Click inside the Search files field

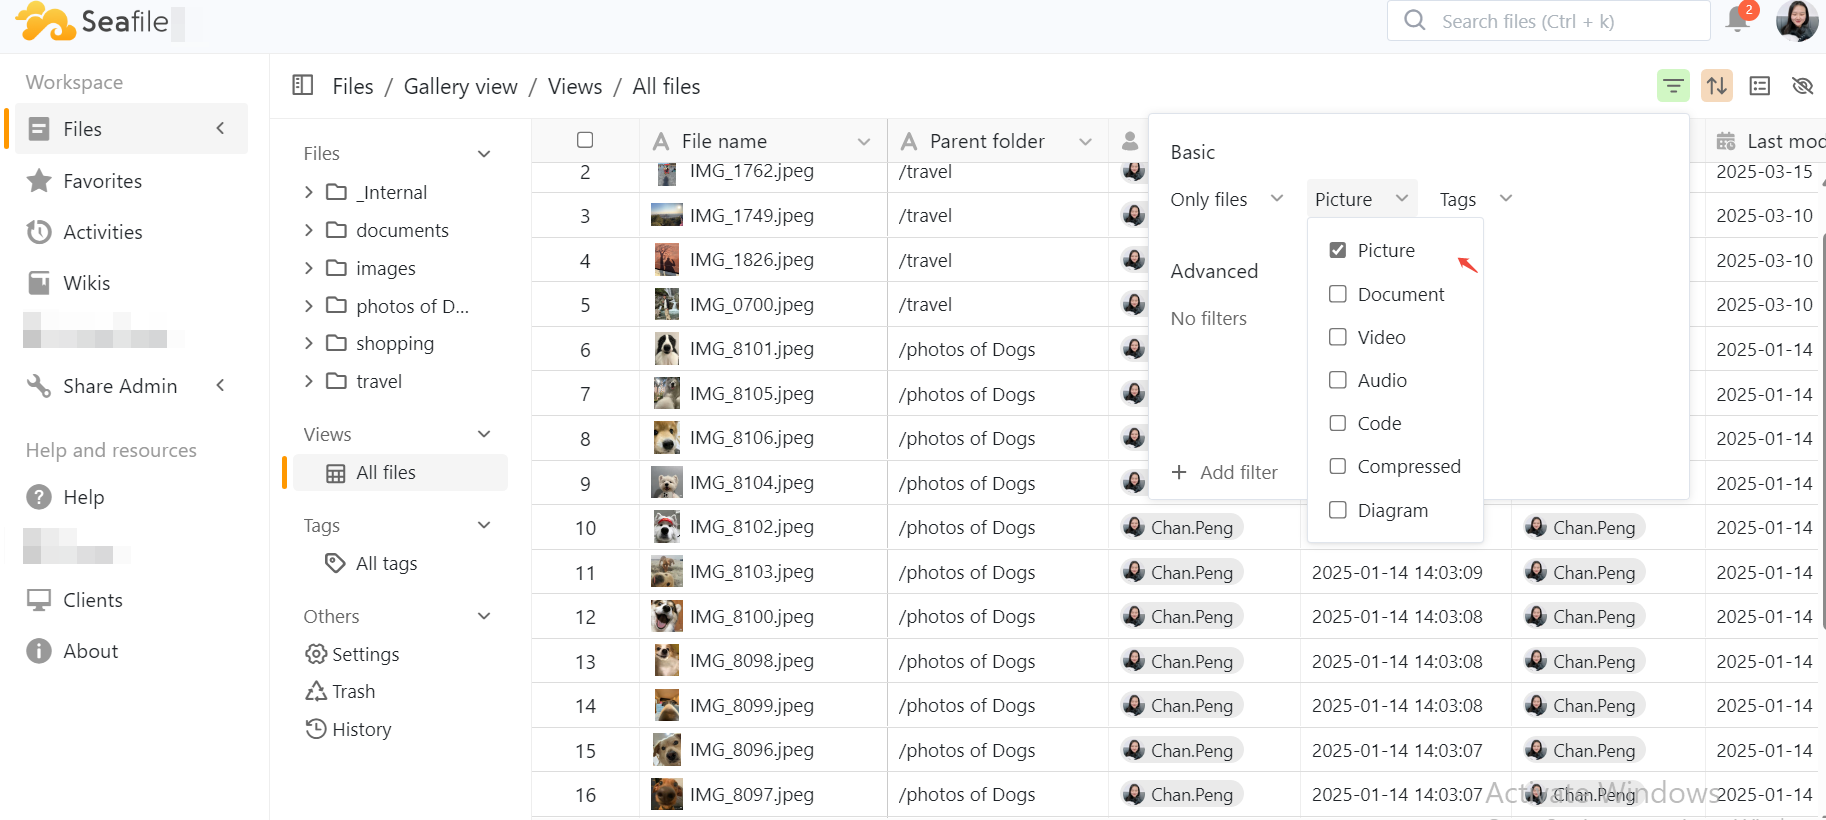point(1560,21)
